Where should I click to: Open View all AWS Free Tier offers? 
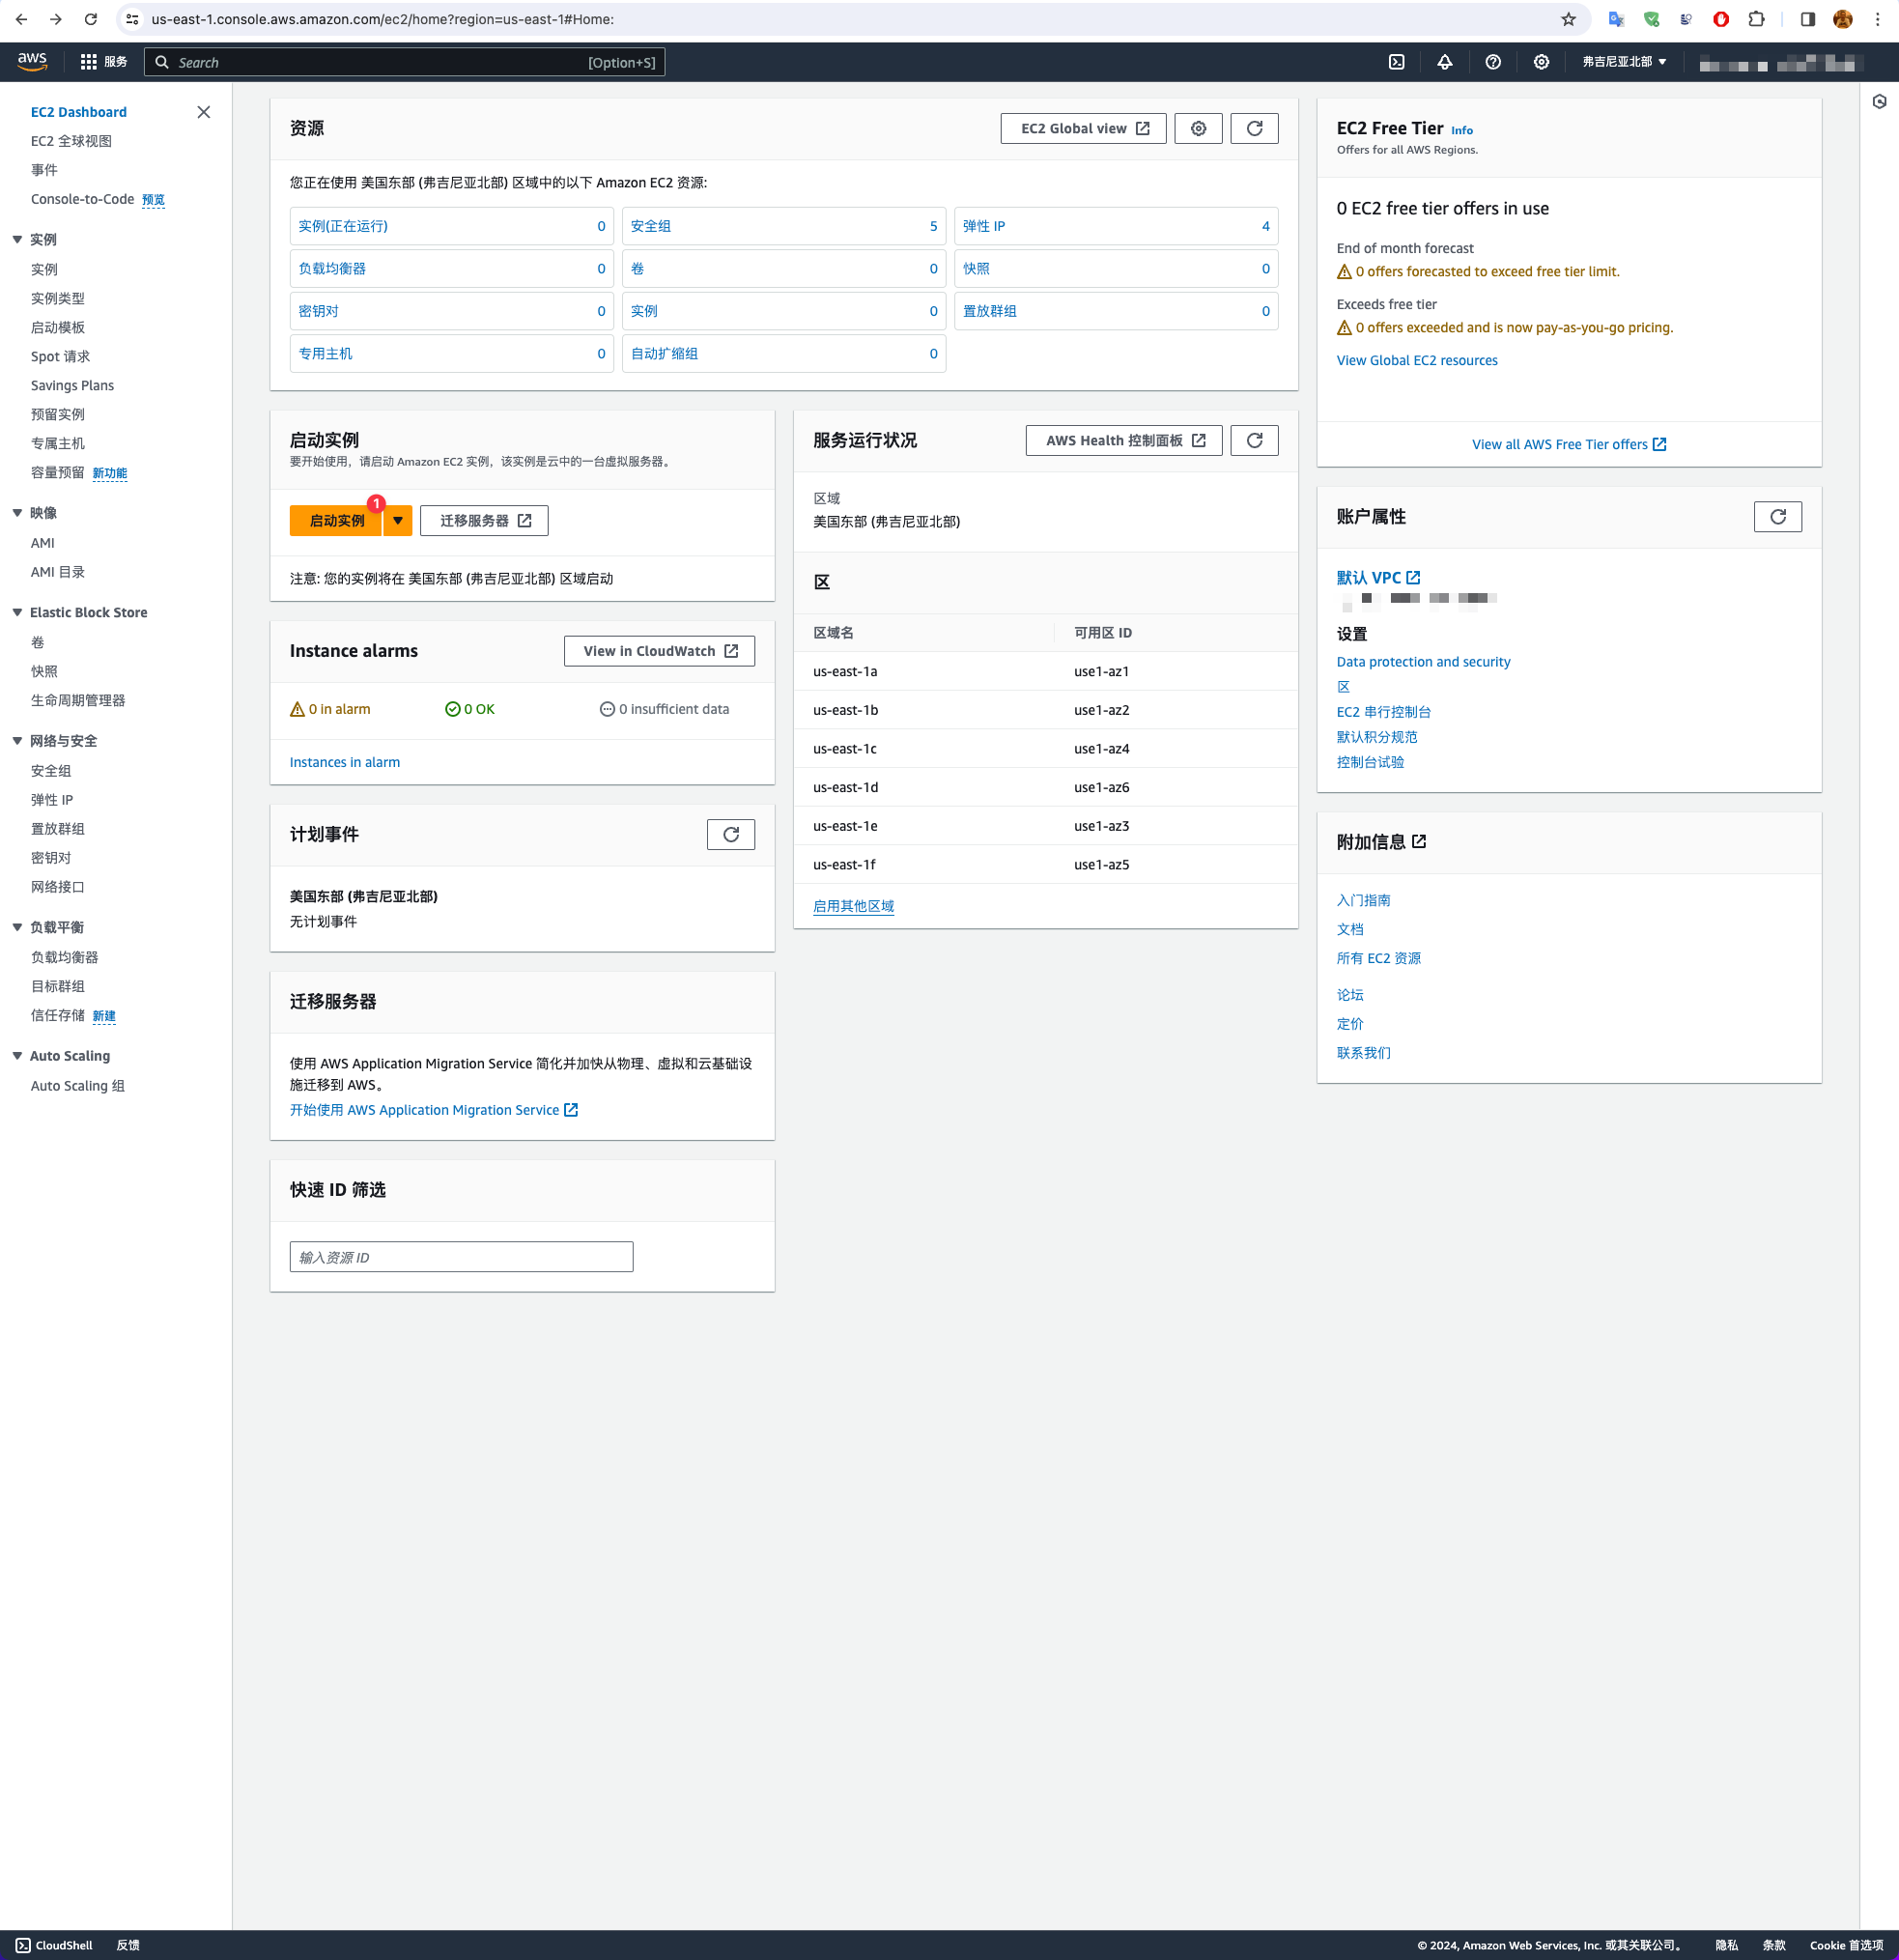point(1569,445)
